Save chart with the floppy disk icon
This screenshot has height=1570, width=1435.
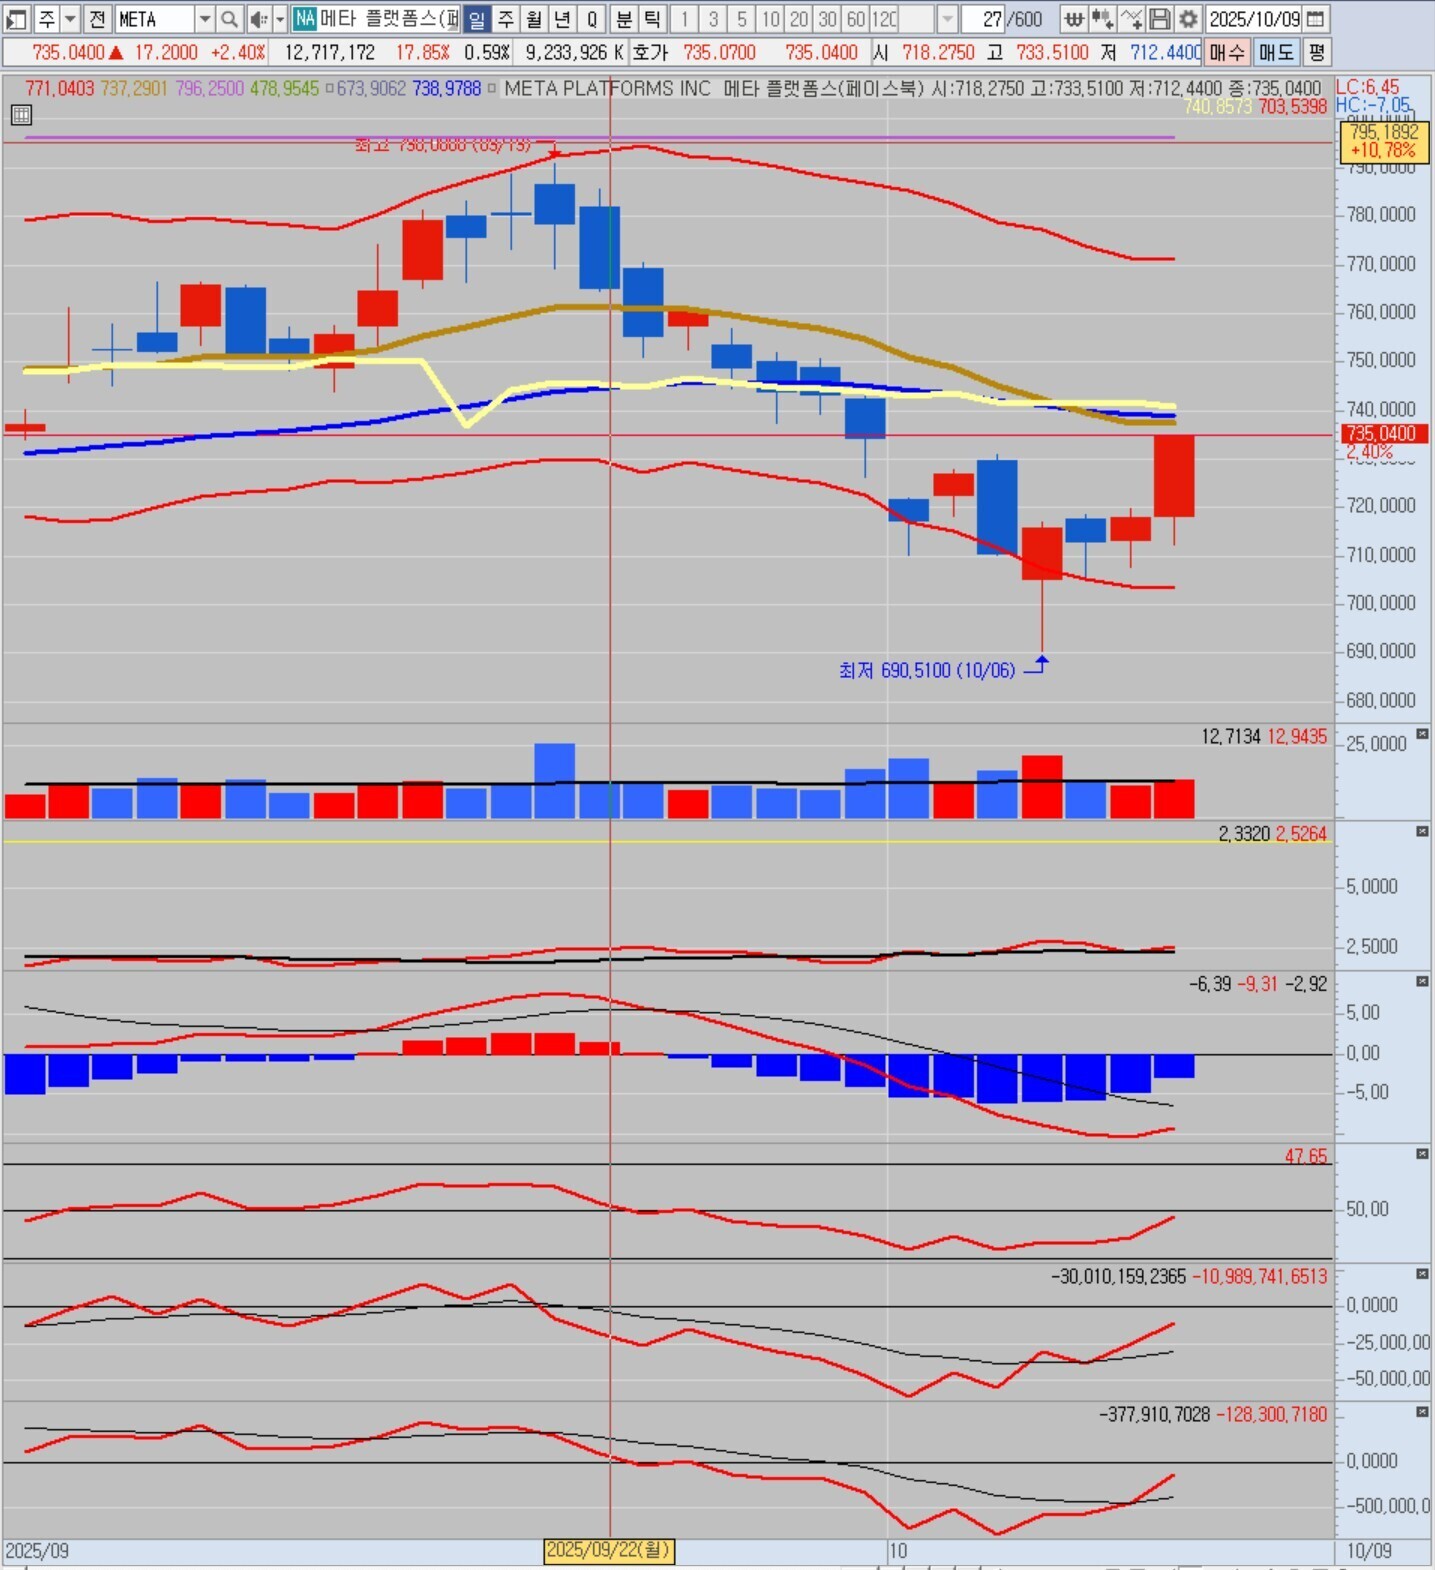click(x=1159, y=19)
